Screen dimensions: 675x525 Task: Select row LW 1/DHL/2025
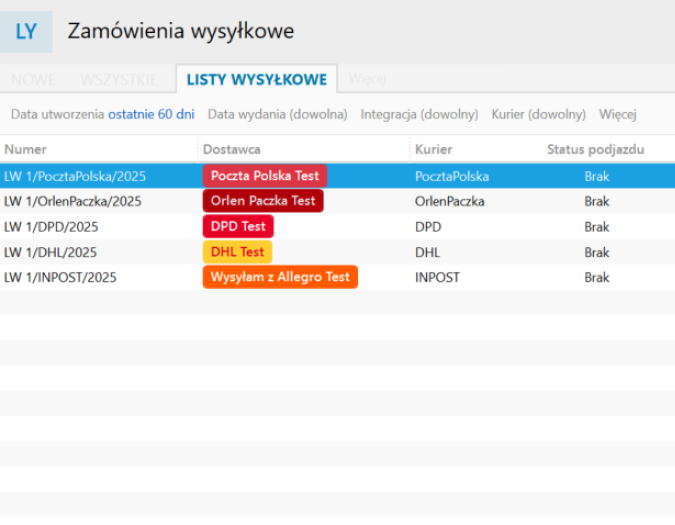click(338, 252)
